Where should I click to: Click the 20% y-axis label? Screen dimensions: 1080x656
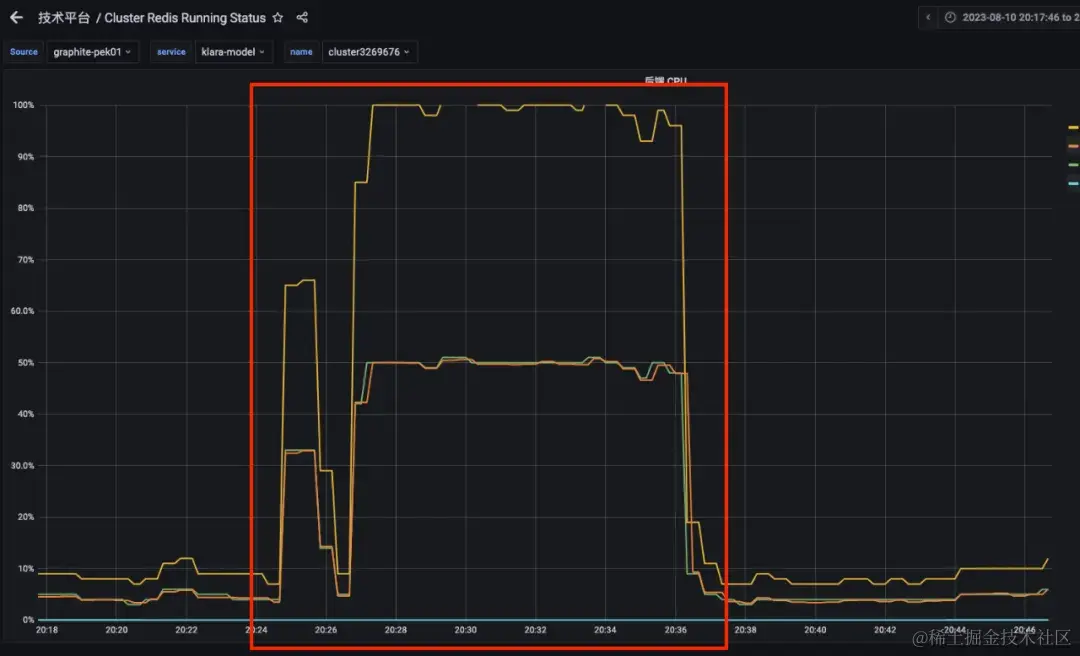pos(25,517)
